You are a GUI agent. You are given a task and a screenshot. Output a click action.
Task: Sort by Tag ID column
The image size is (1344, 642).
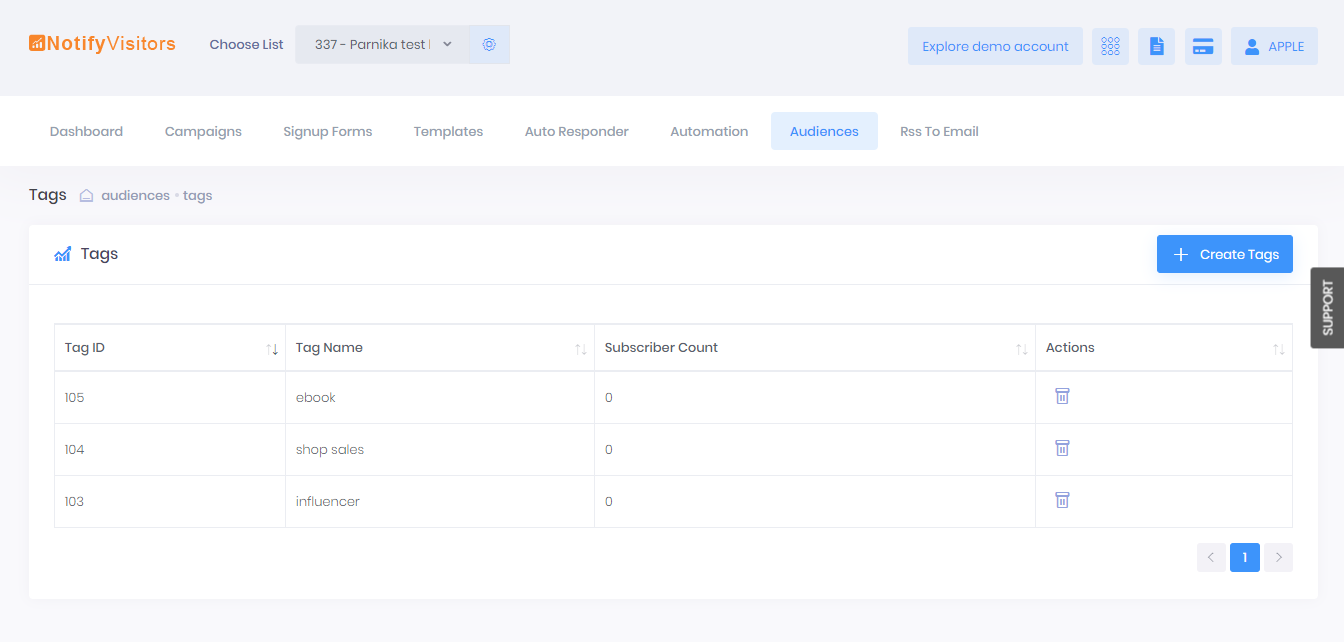(170, 348)
